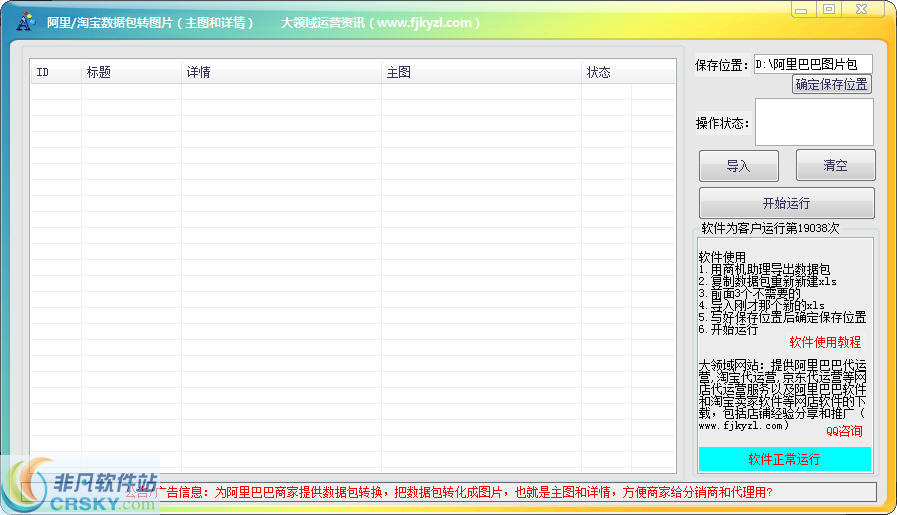Click the red 公告广告信息 announcement text

(449, 492)
